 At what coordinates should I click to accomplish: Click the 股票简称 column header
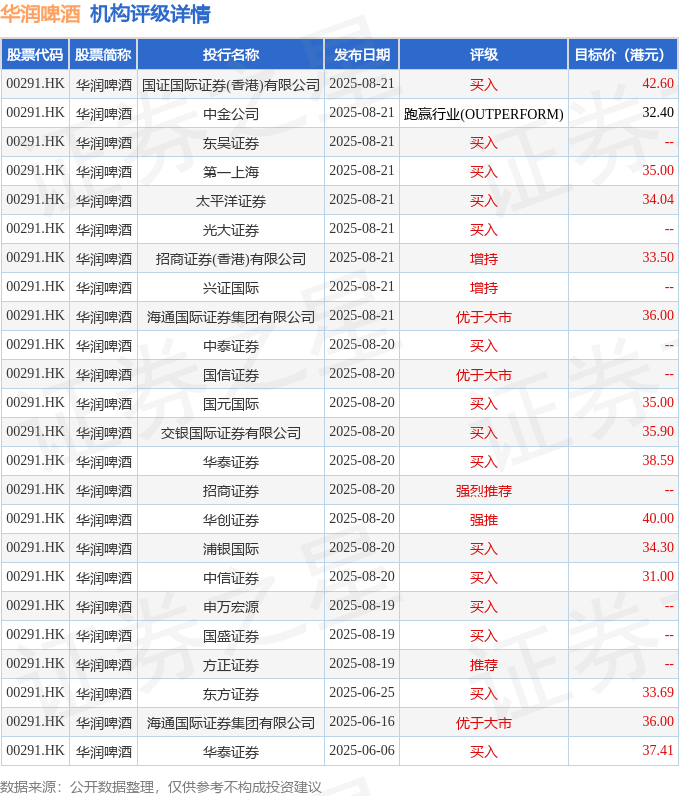click(x=103, y=54)
